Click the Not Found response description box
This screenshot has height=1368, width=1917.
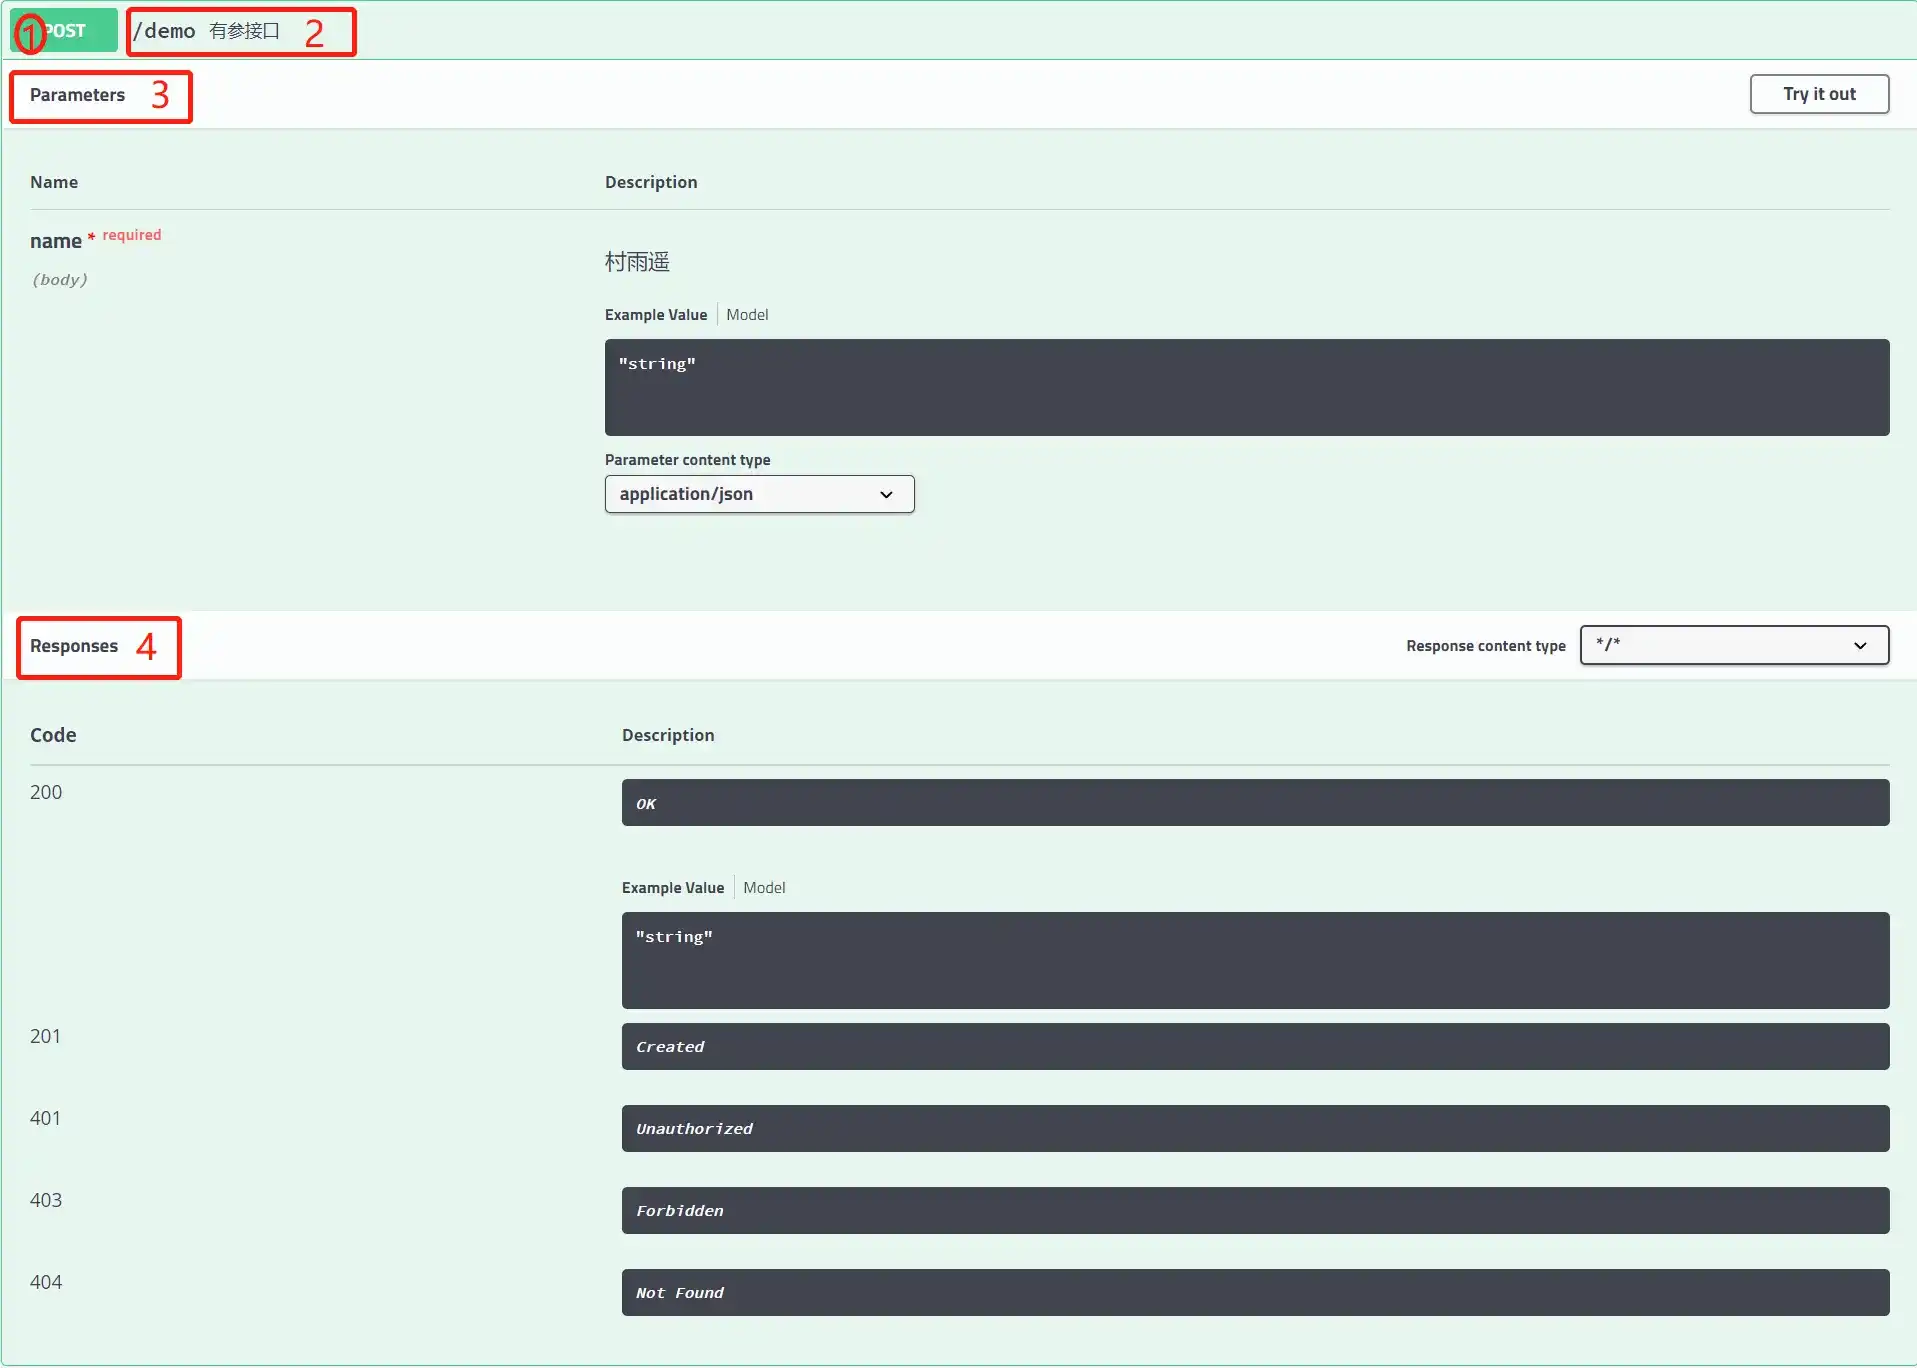coord(1254,1292)
